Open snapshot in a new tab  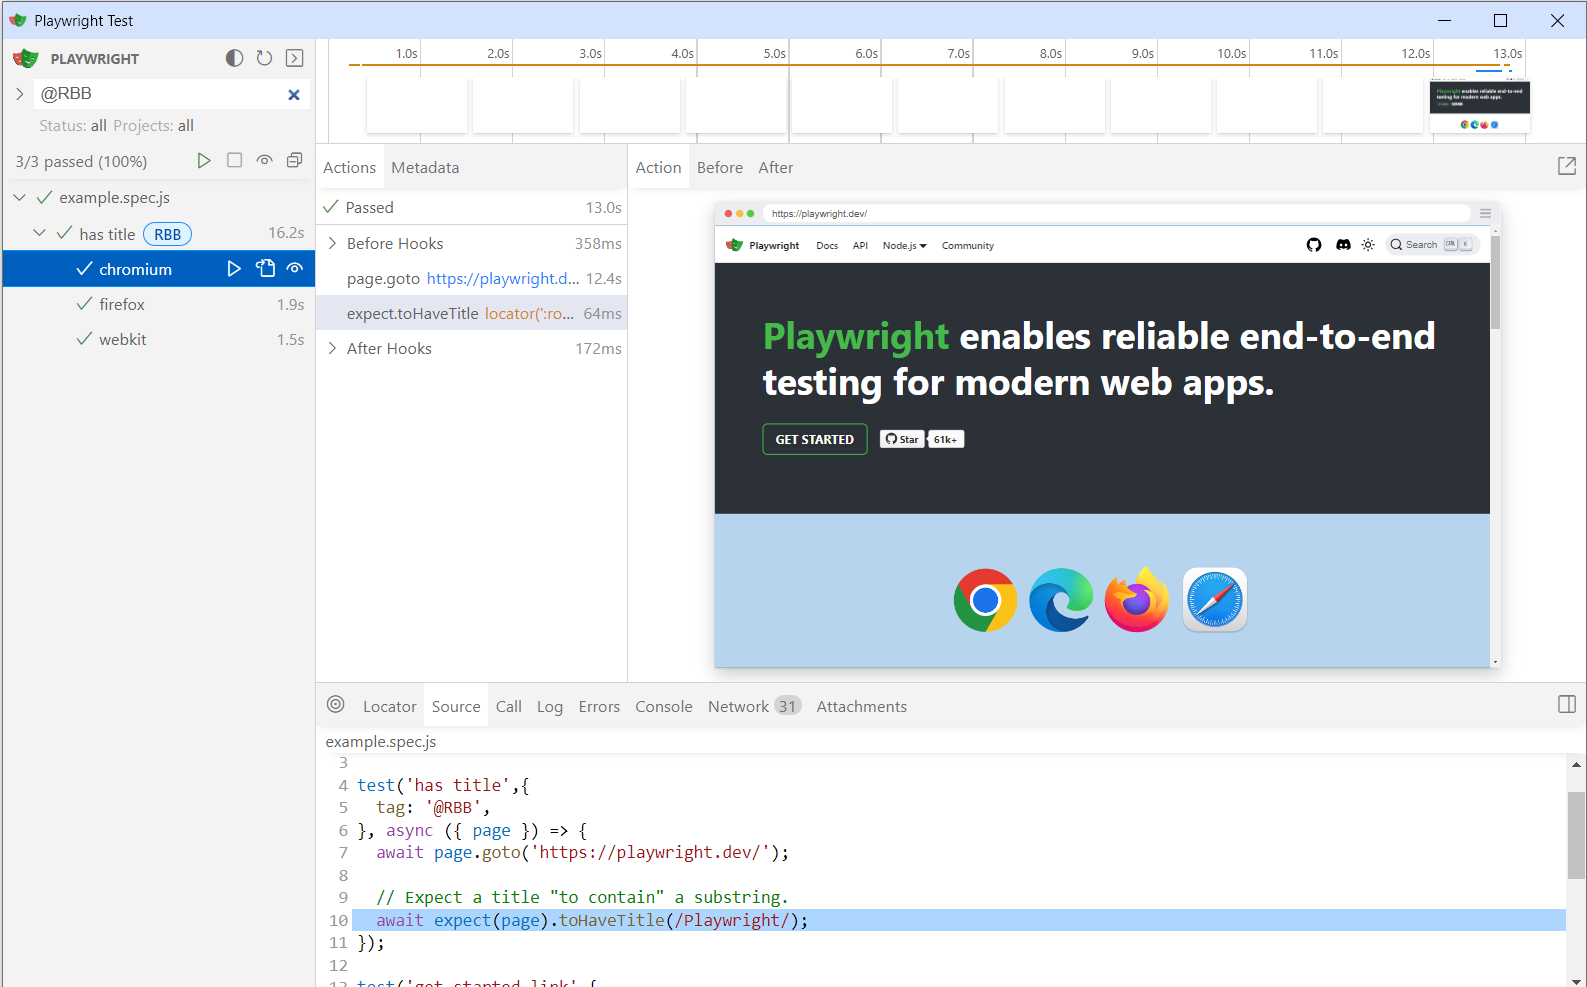point(1566,167)
